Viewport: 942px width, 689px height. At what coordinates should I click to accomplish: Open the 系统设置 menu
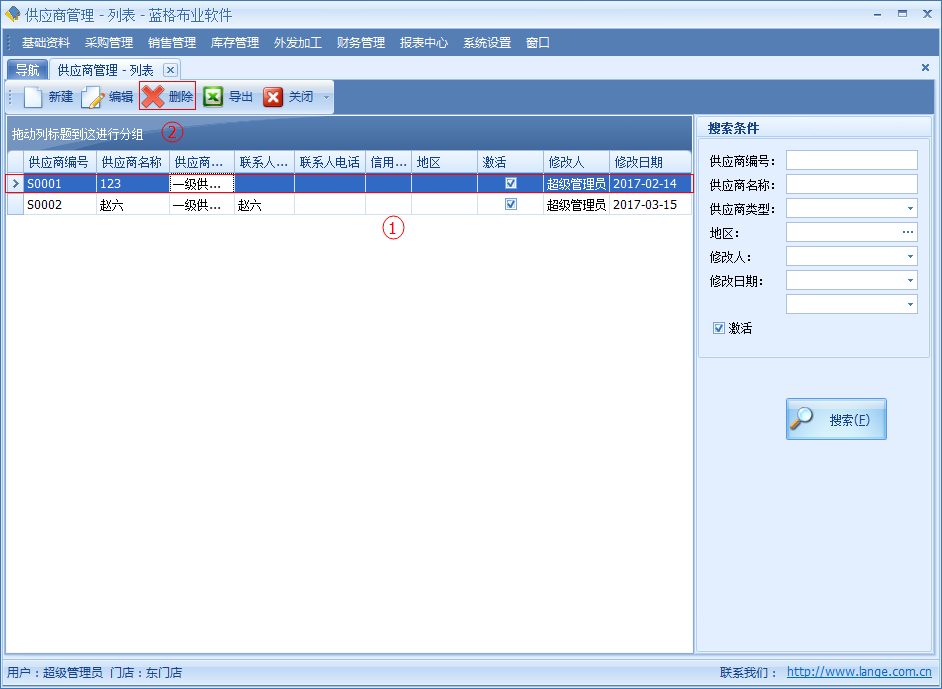click(x=487, y=43)
